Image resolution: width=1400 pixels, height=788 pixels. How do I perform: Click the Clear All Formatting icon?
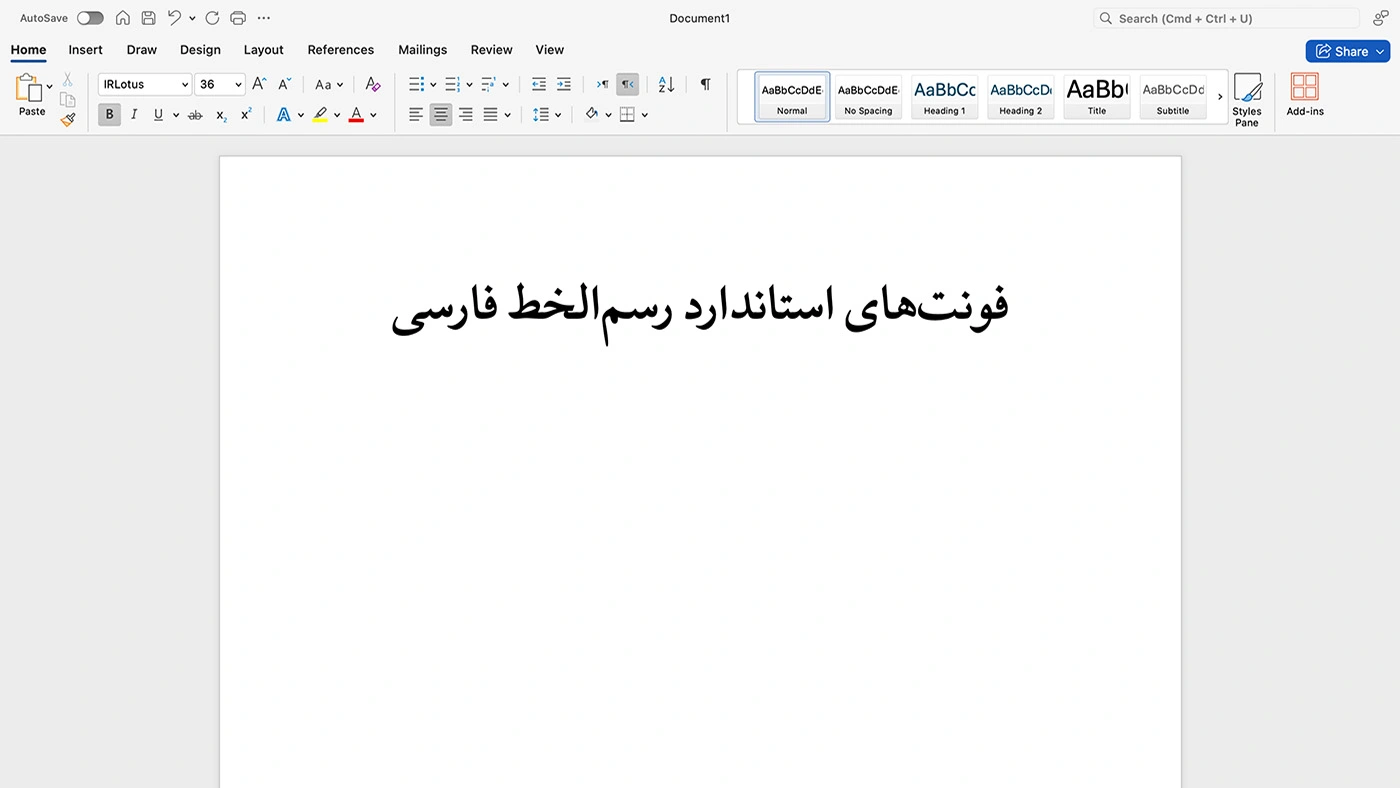tap(373, 85)
